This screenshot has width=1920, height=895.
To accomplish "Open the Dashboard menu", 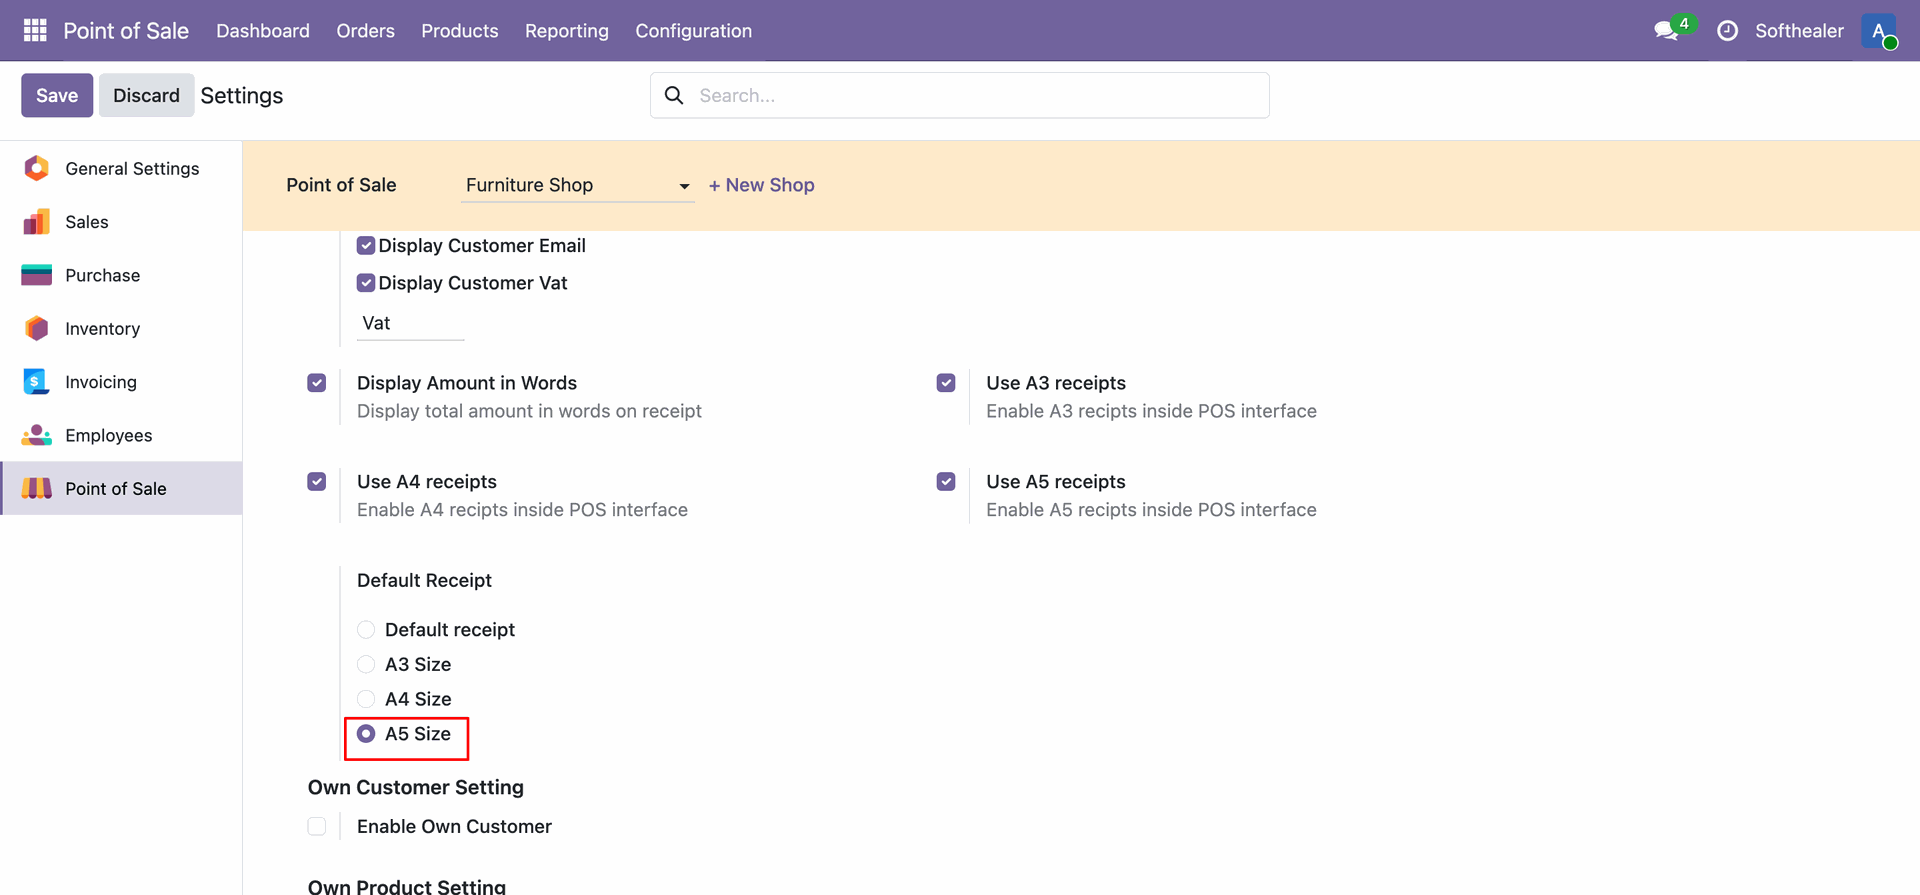I will [263, 31].
